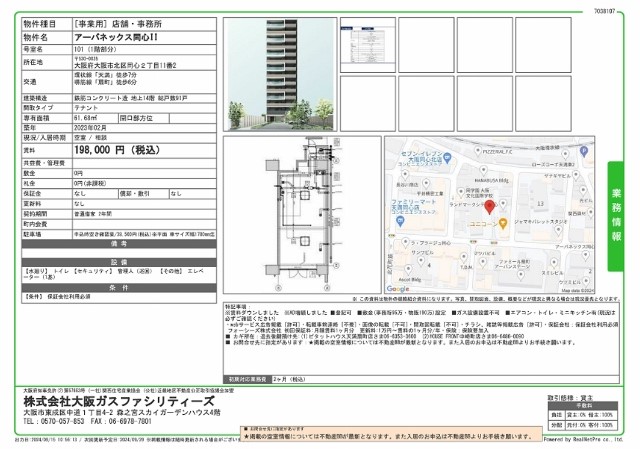Screen dimensions: 640x449
Task: Click the Powered by RealNetPro footer text
Action: click(583, 440)
